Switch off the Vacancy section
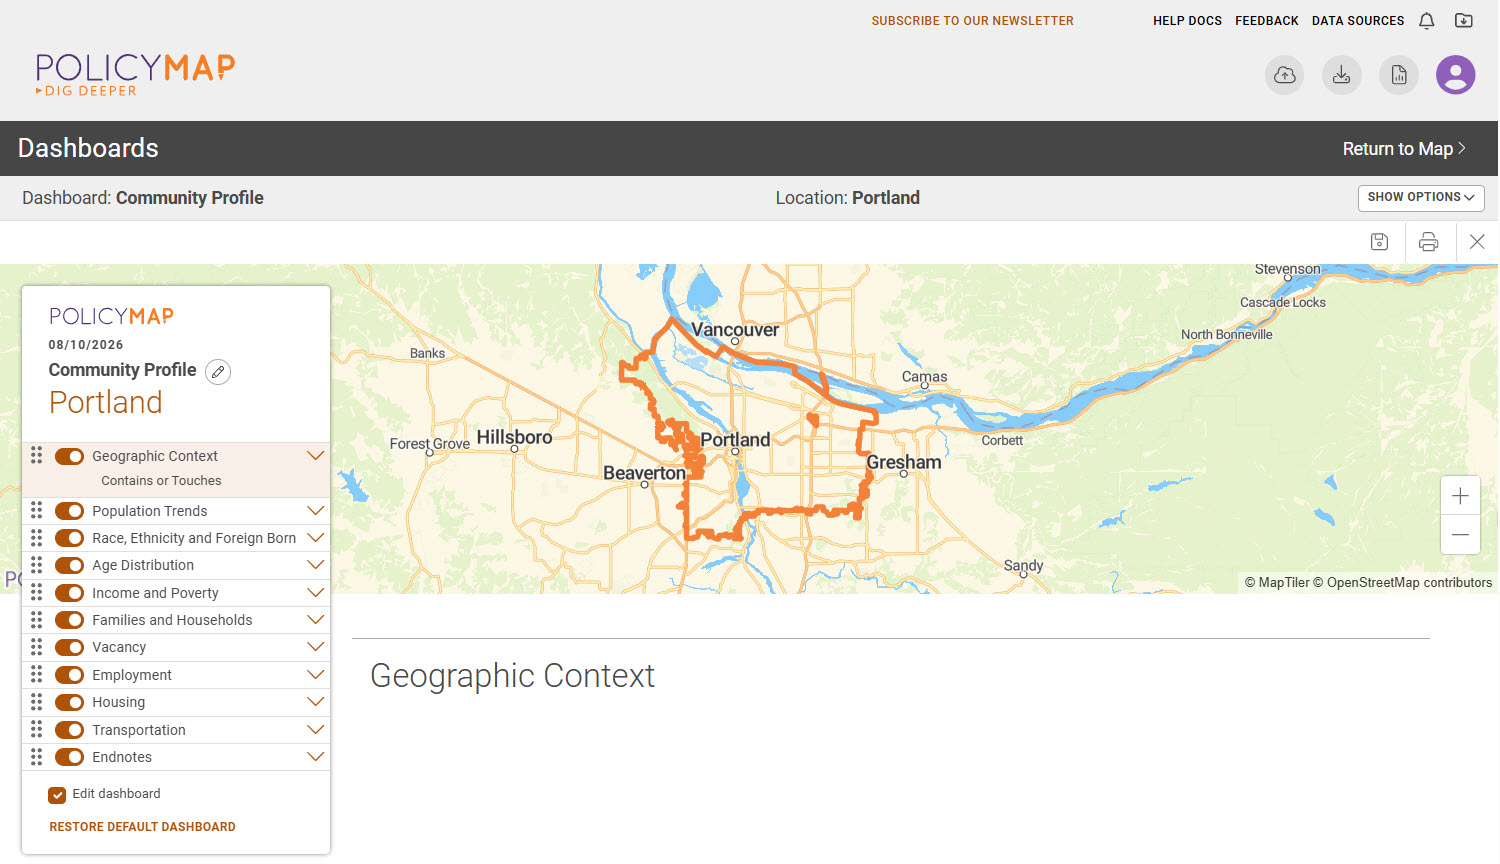This screenshot has width=1500, height=864. point(69,647)
